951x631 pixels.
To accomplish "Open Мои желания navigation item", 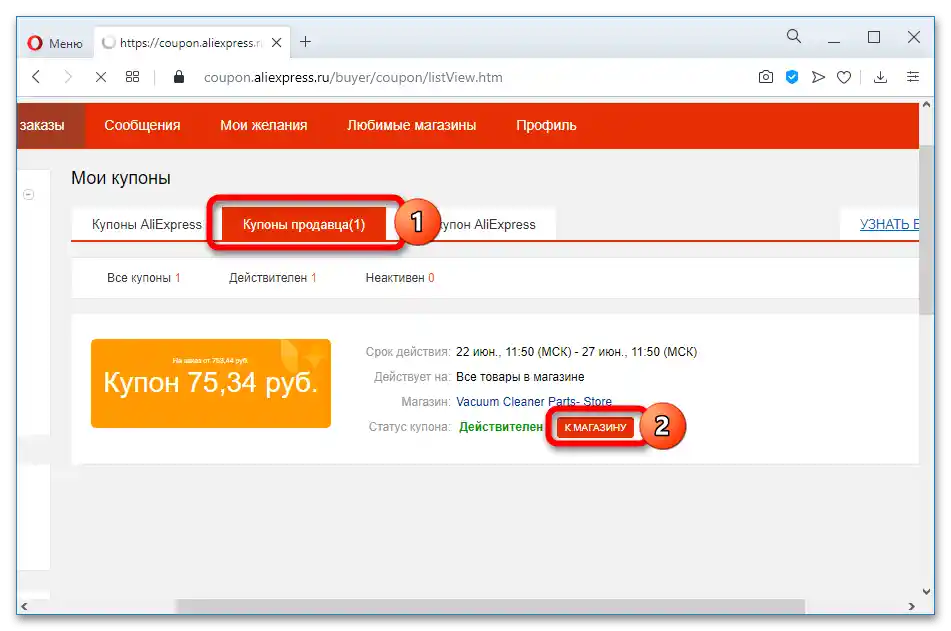I will pyautogui.click(x=263, y=126).
